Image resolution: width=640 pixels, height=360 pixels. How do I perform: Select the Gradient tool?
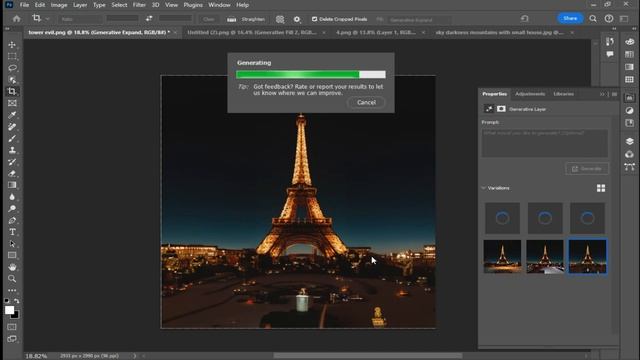tap(12, 185)
